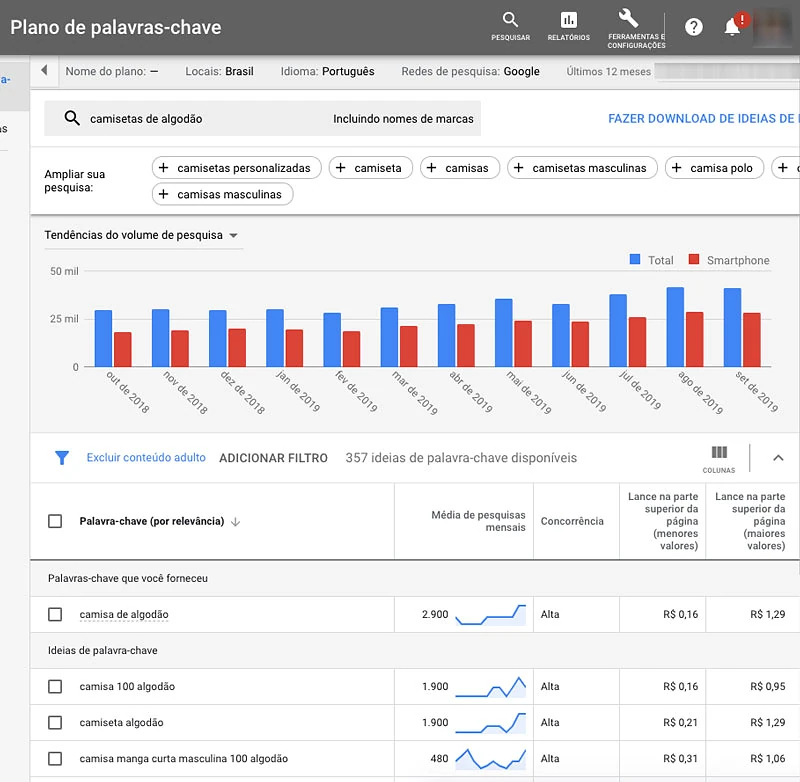Click the blue ago de 2019 bar

[675, 327]
